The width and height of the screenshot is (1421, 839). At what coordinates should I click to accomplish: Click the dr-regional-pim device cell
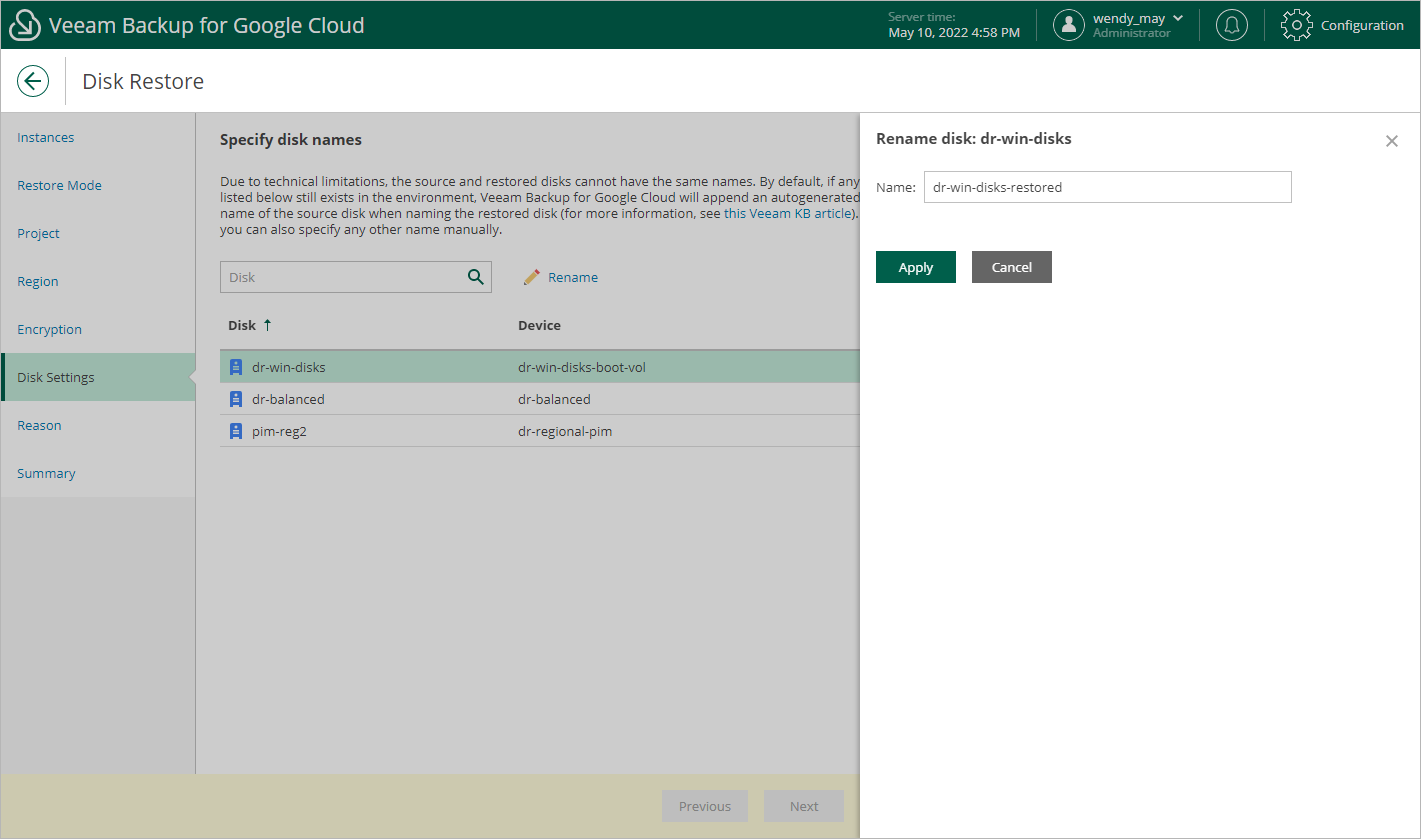coord(565,431)
